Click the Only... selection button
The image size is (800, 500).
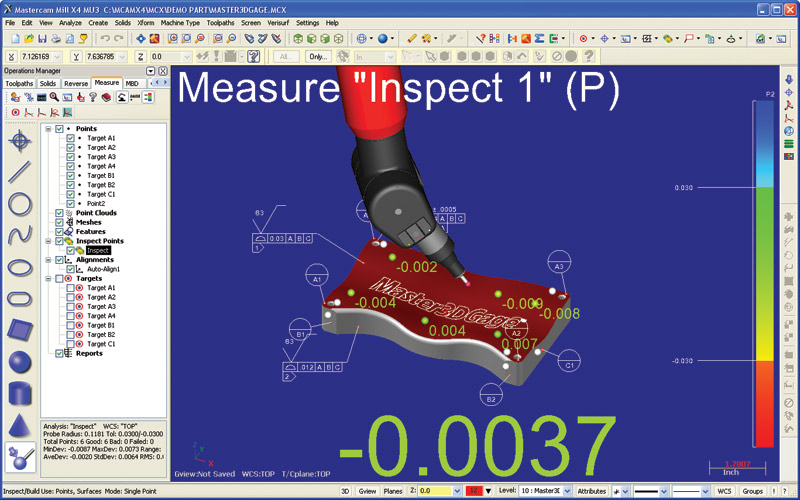click(x=318, y=57)
